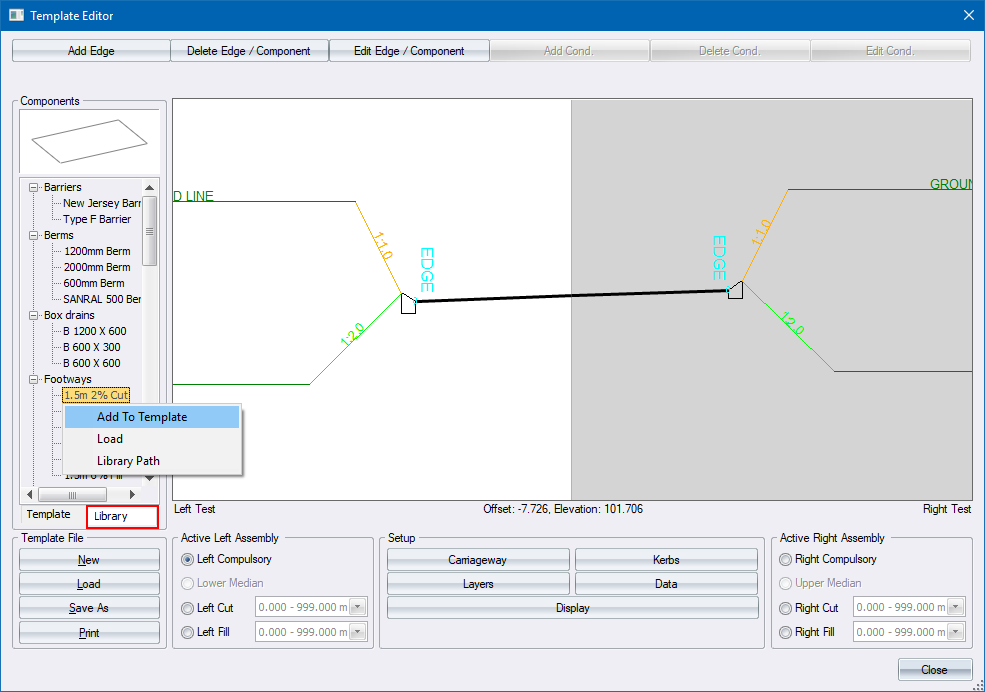Select the Right Fill radio button
This screenshot has width=985, height=692.
(x=786, y=632)
